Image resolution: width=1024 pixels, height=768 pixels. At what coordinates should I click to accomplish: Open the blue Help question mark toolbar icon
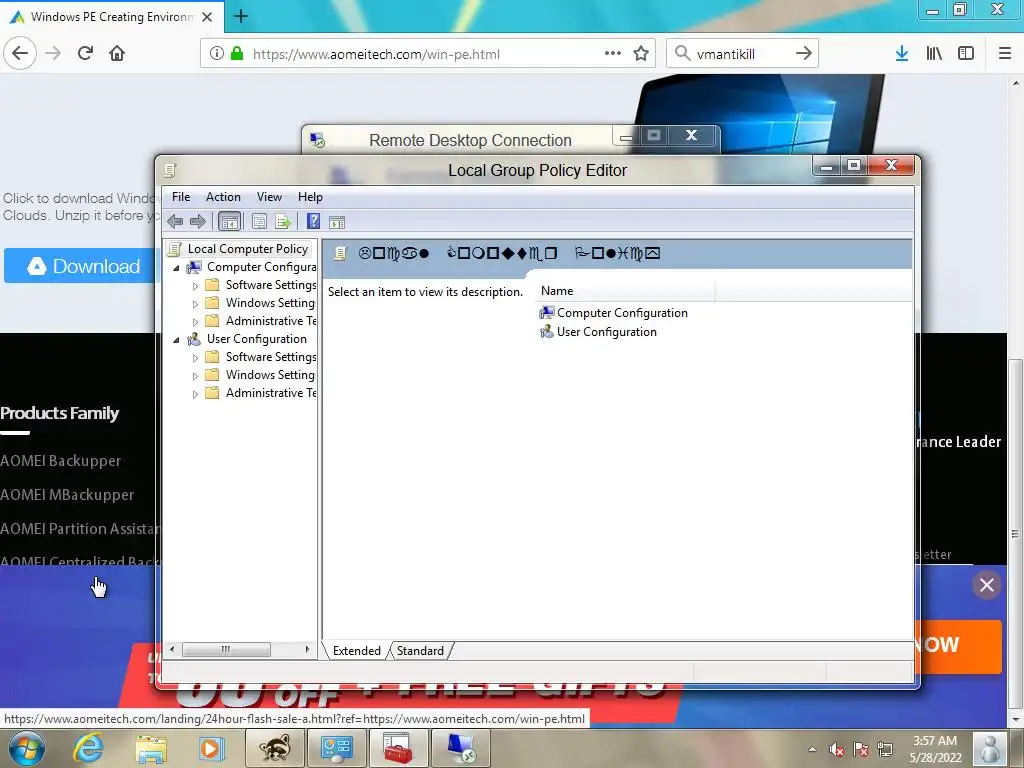tap(313, 221)
